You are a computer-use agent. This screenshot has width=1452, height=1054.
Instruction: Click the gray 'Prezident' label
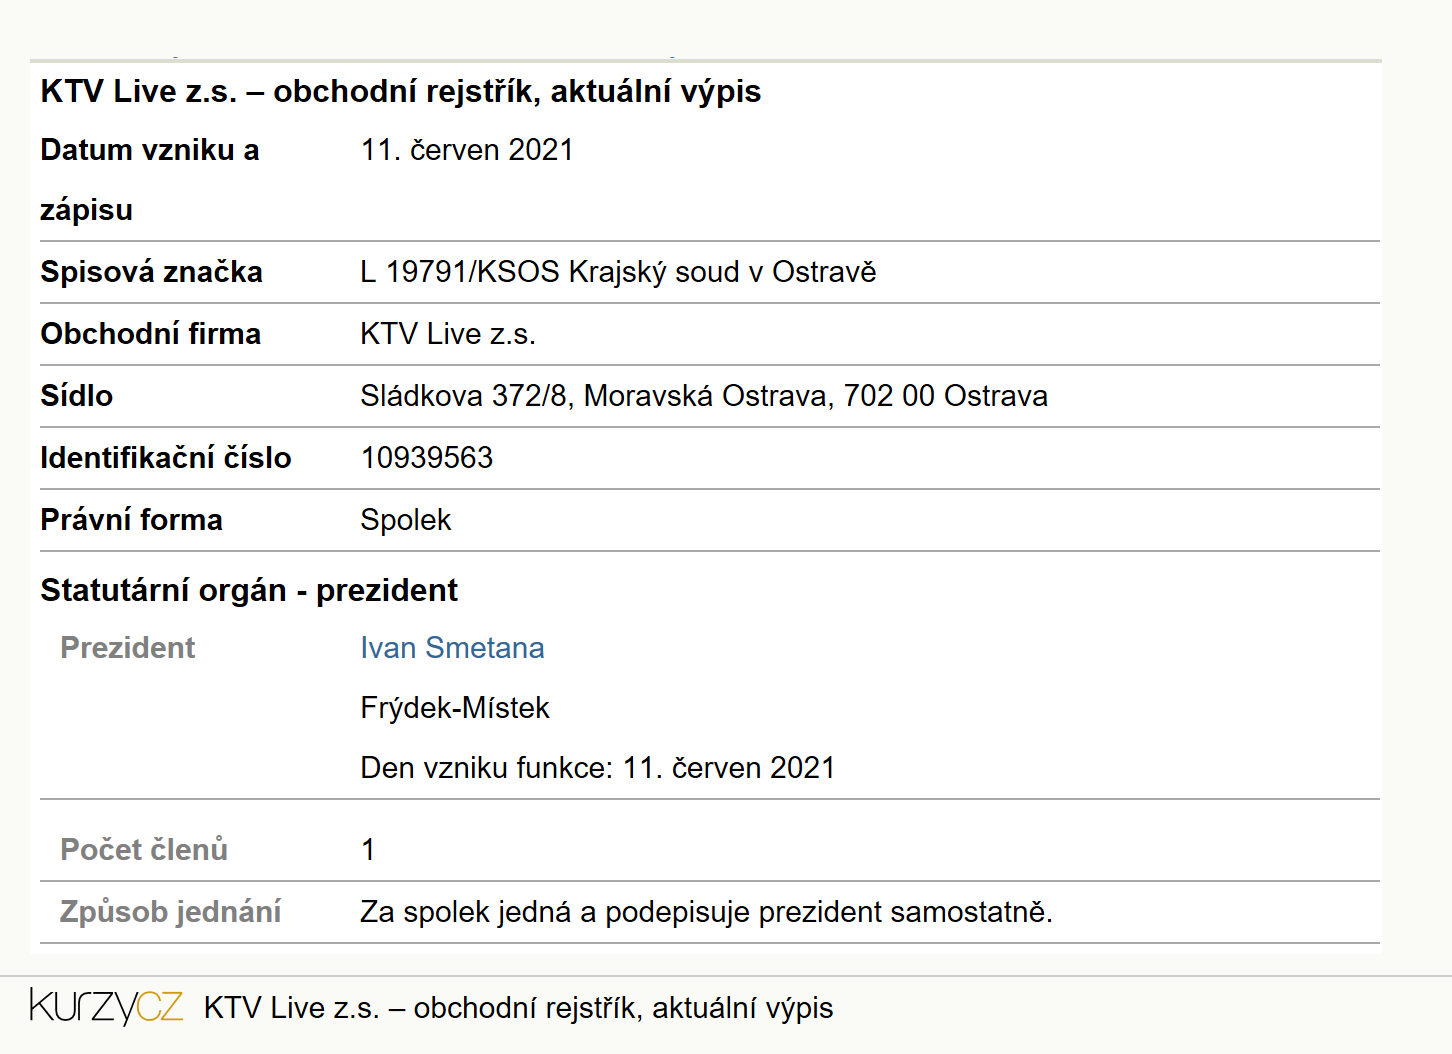[x=127, y=648]
